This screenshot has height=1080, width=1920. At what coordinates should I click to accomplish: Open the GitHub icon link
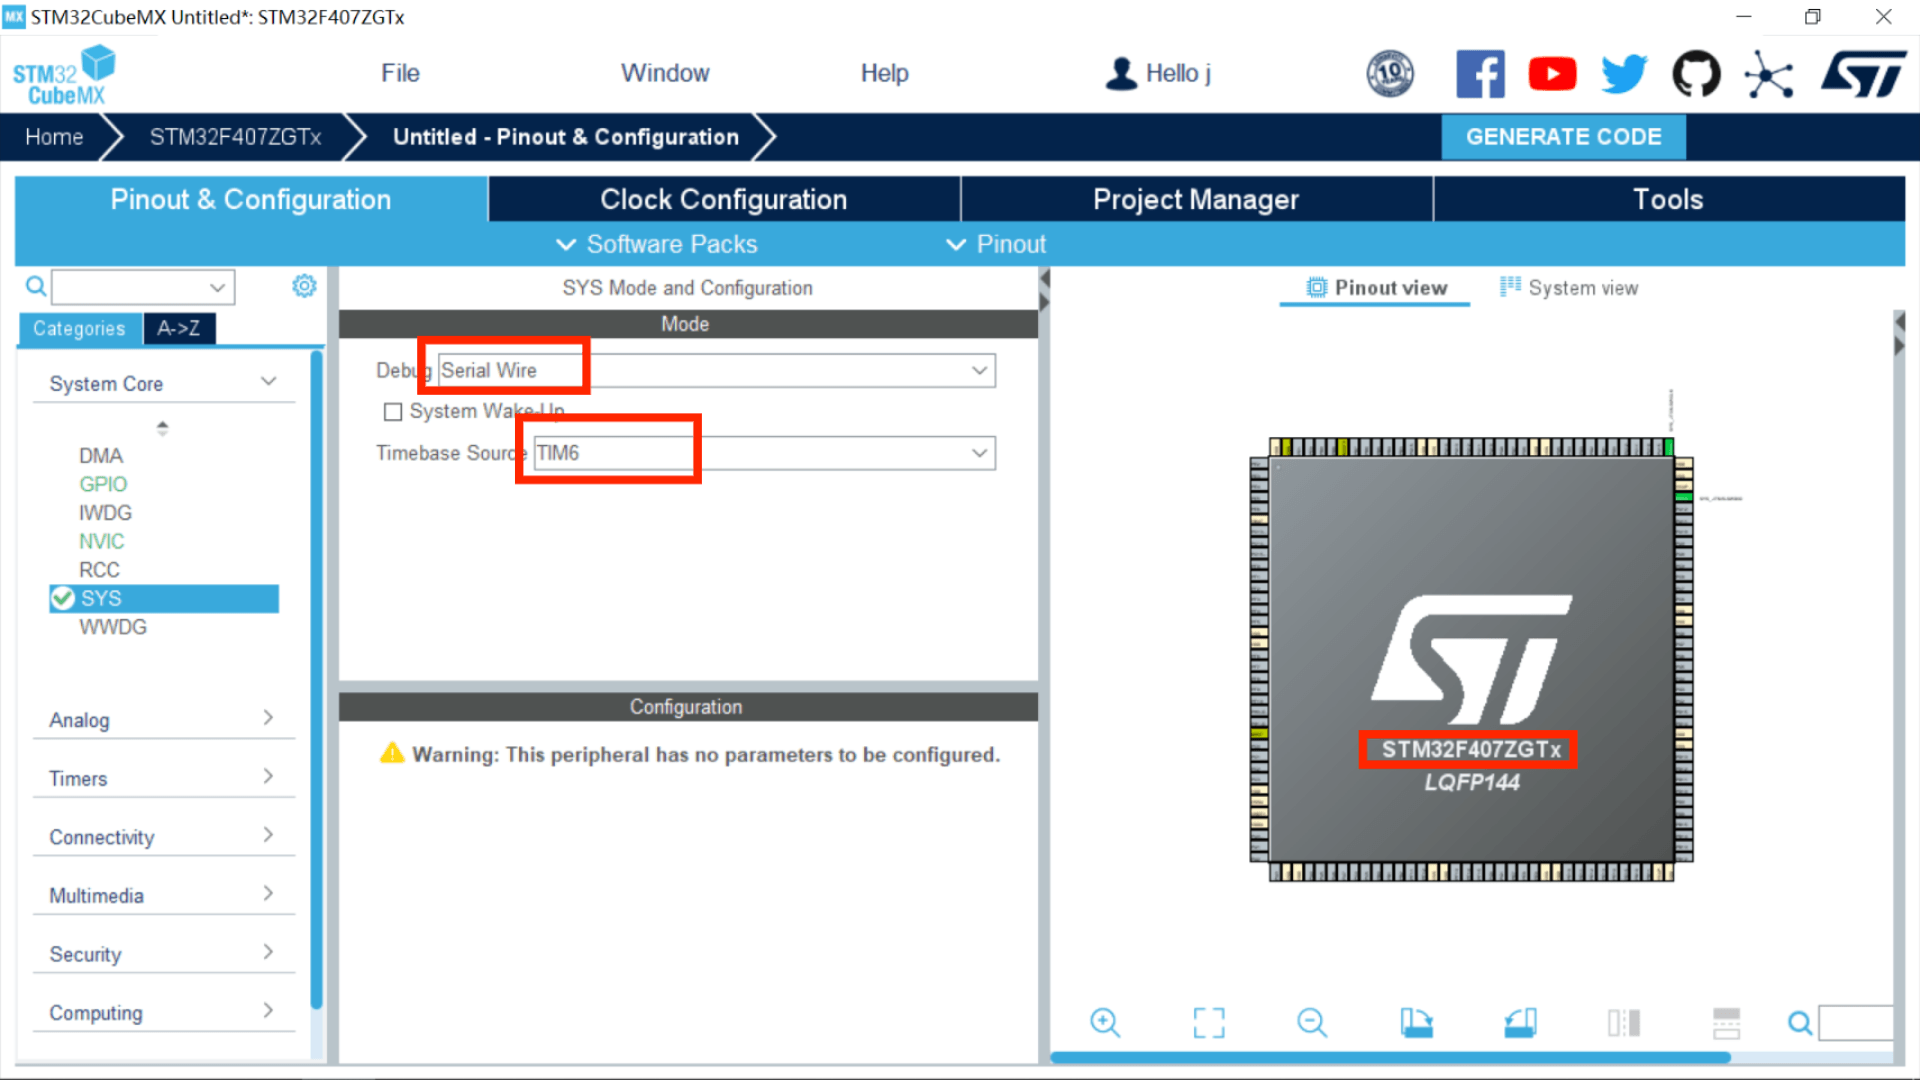click(x=1696, y=74)
